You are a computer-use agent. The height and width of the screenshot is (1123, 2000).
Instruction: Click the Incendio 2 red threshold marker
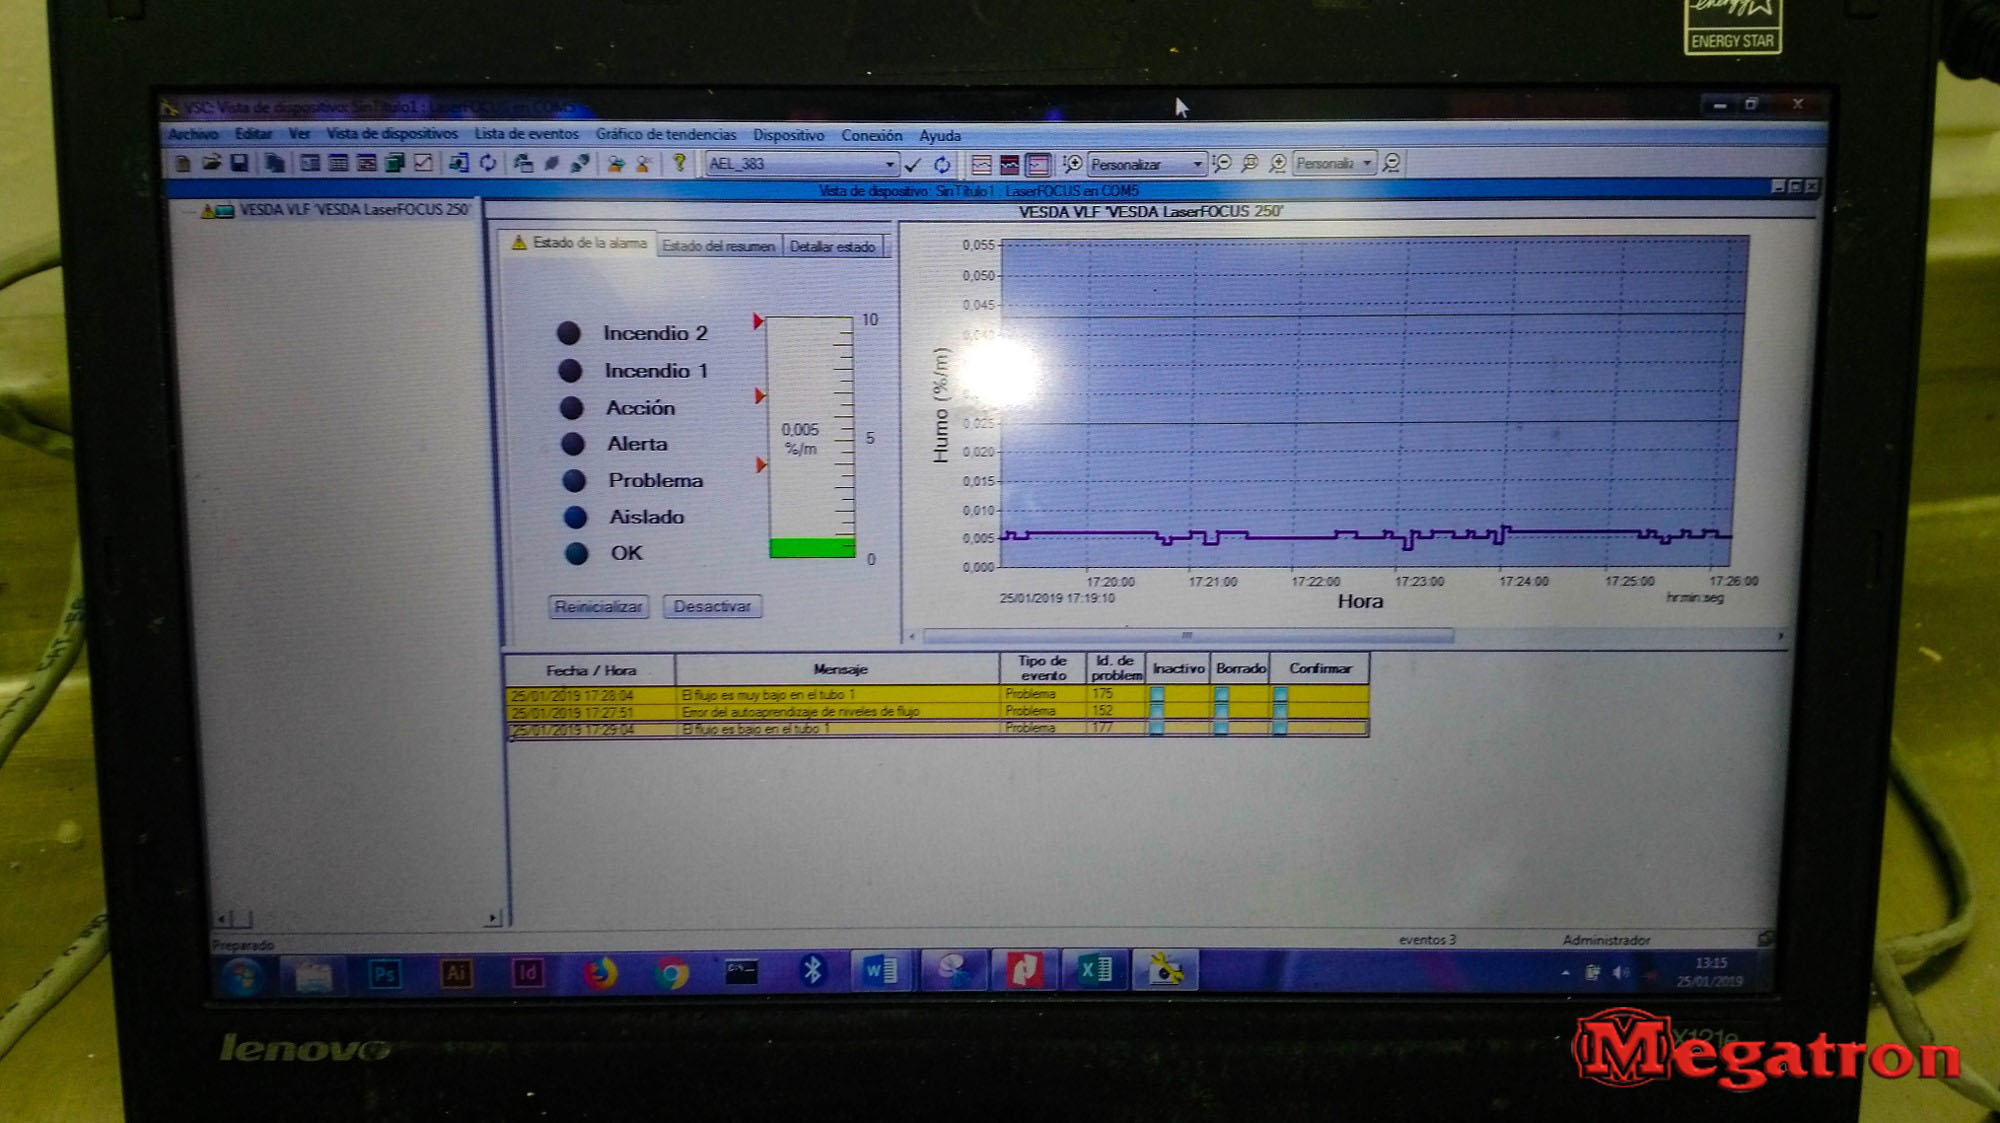click(x=758, y=321)
